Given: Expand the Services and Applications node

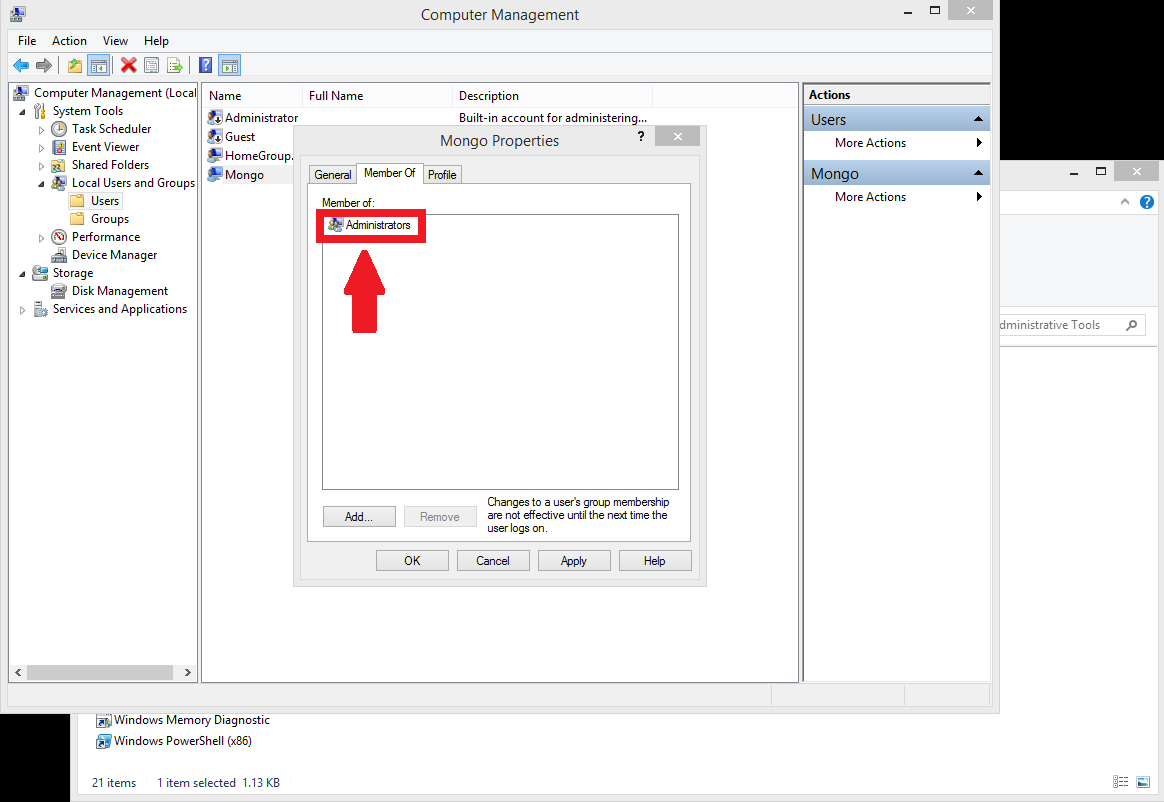Looking at the screenshot, I should pos(21,309).
